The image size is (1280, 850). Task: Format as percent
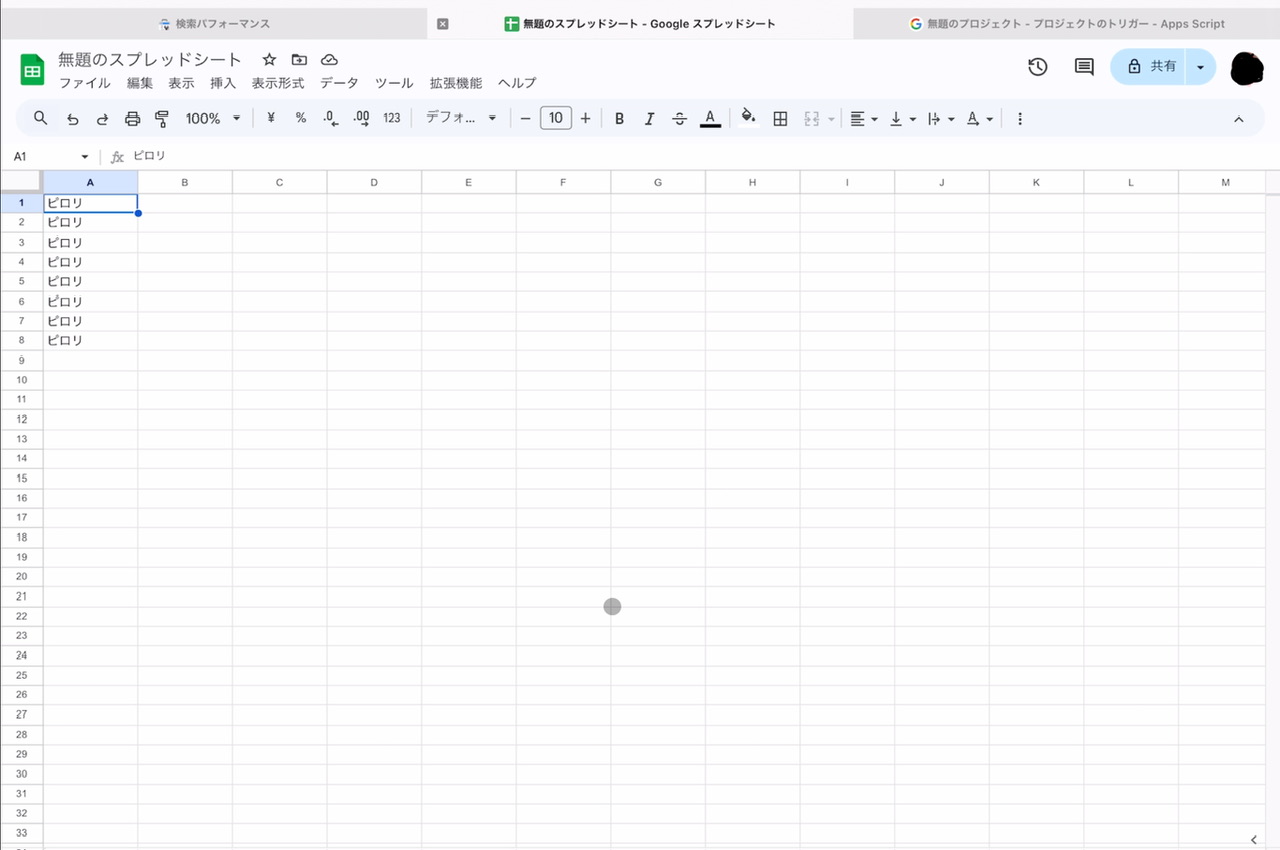pos(301,118)
